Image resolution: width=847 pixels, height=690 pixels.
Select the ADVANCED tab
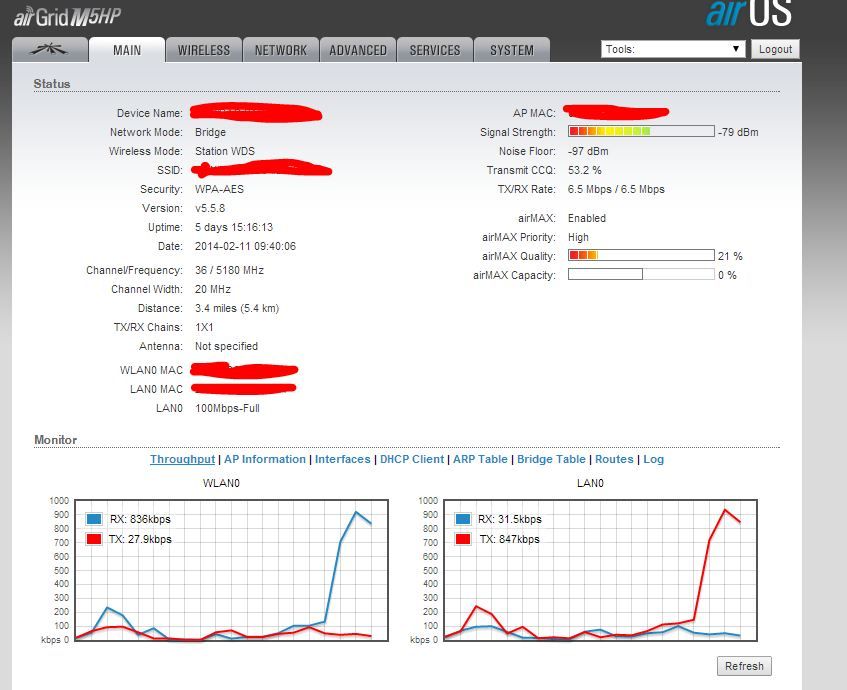(x=358, y=50)
